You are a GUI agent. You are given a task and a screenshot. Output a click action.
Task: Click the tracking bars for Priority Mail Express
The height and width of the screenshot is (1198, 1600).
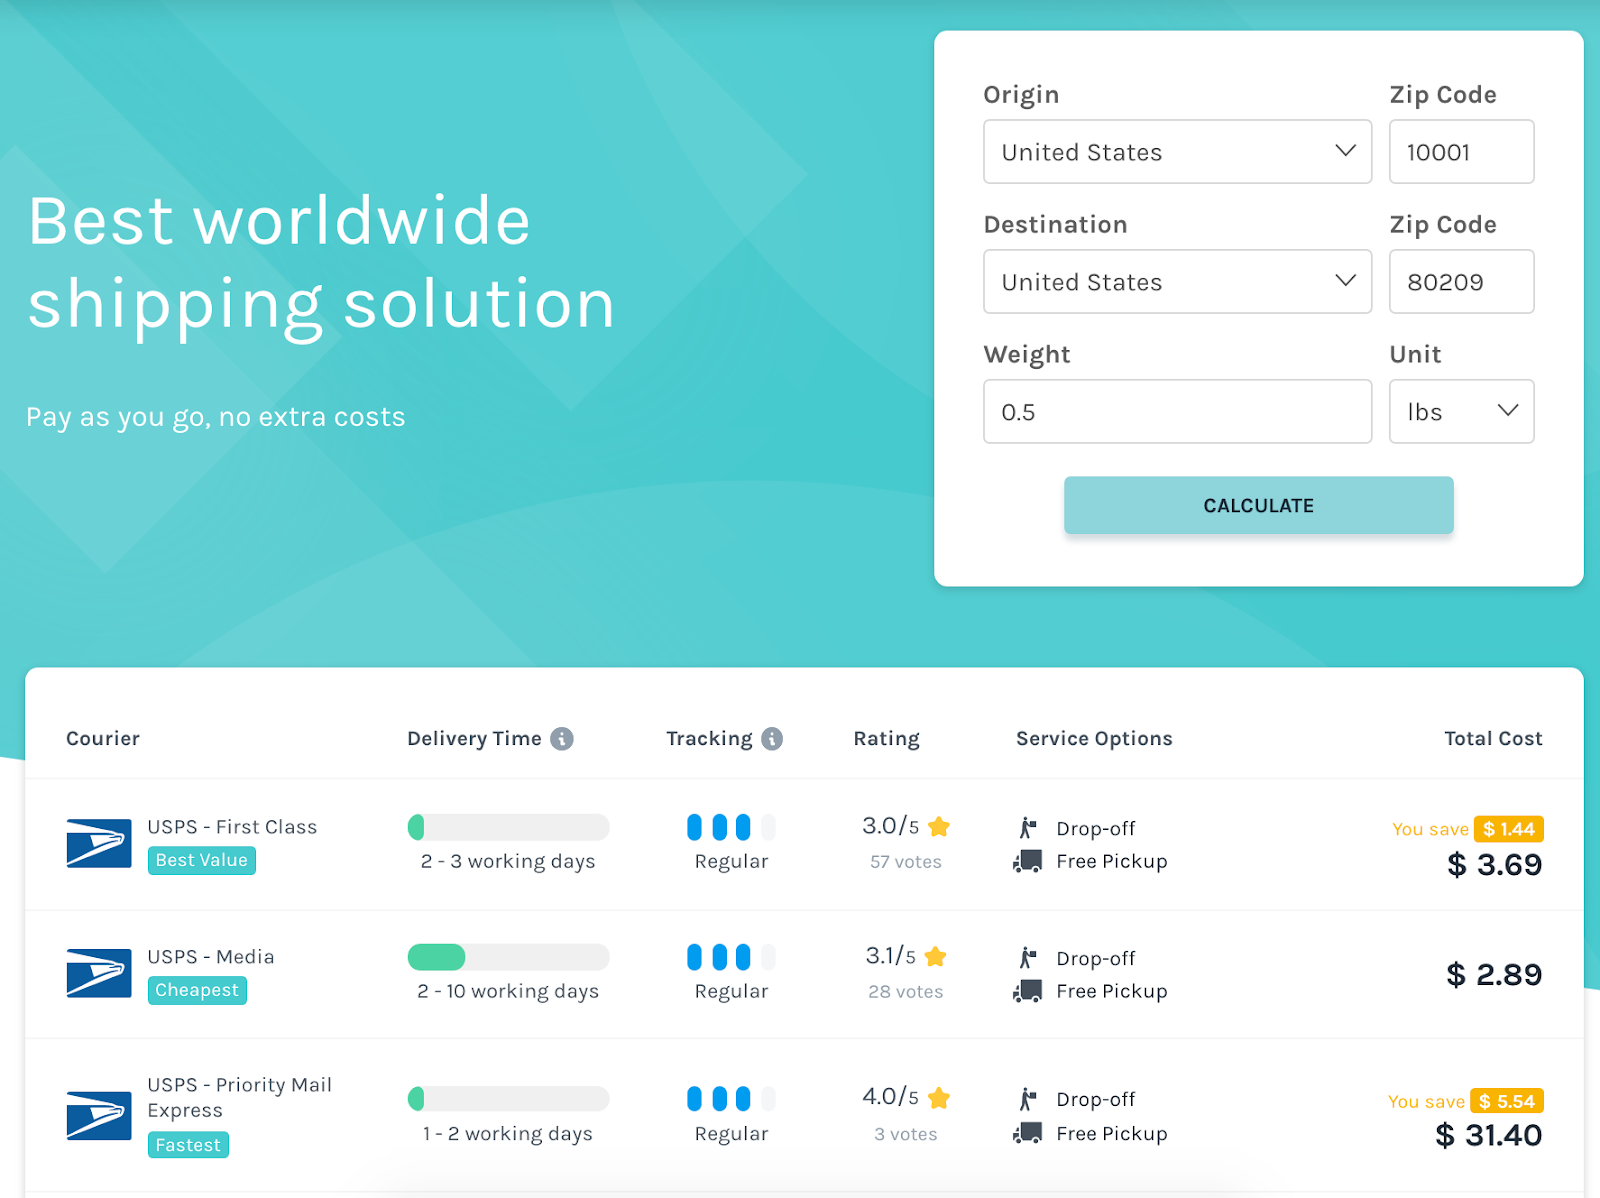tap(731, 1099)
